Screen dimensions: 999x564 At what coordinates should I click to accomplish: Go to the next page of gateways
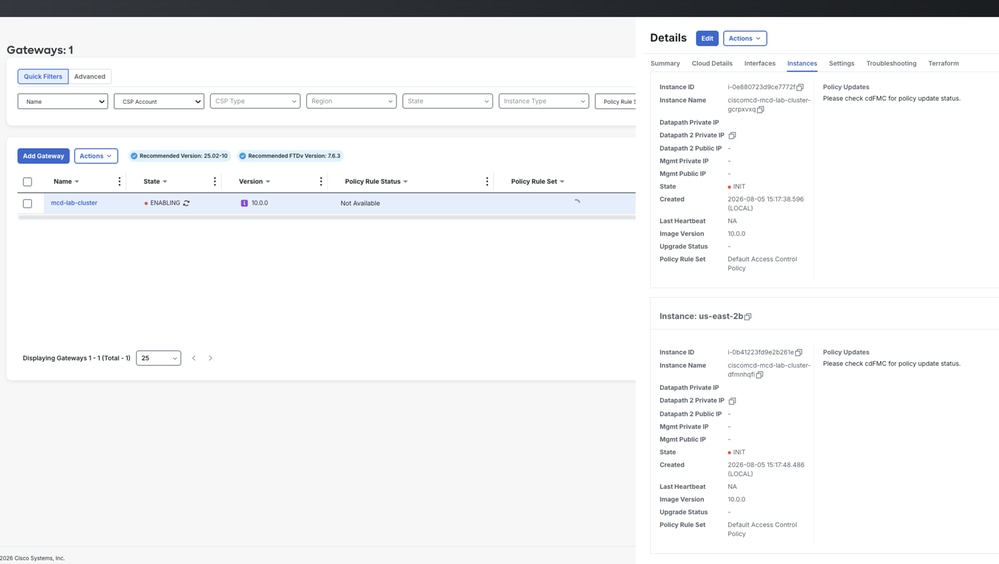210,358
